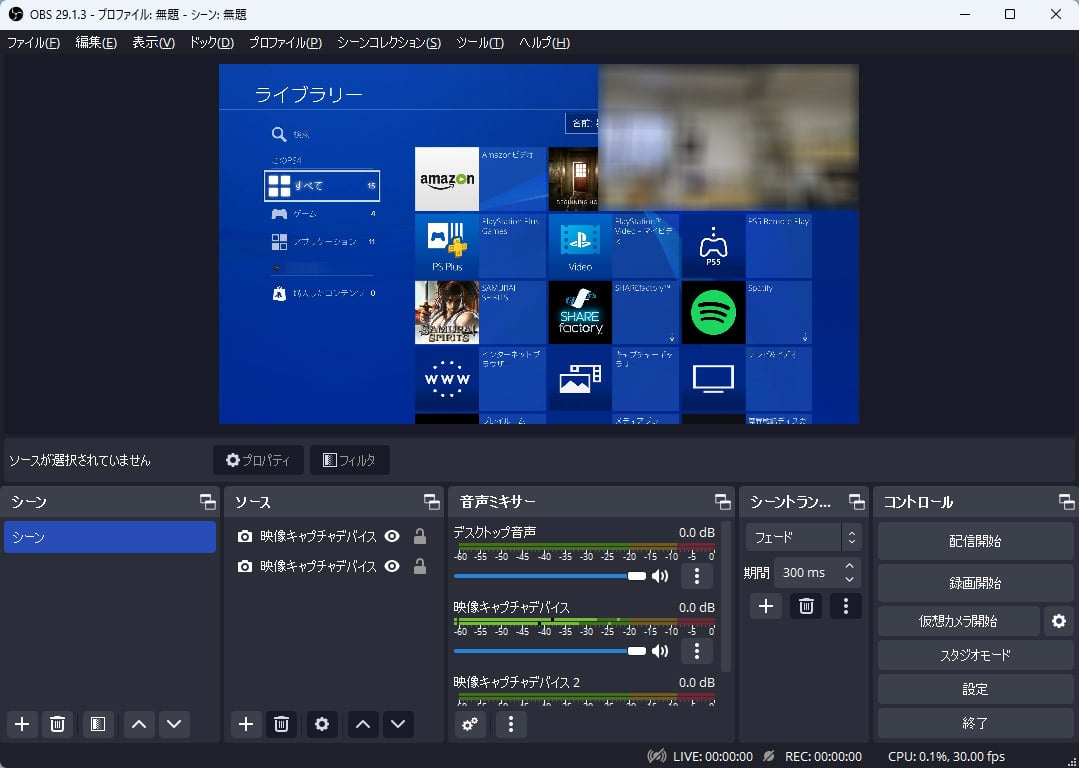Remove selected source with trash icon
1079x768 pixels.
click(281, 724)
